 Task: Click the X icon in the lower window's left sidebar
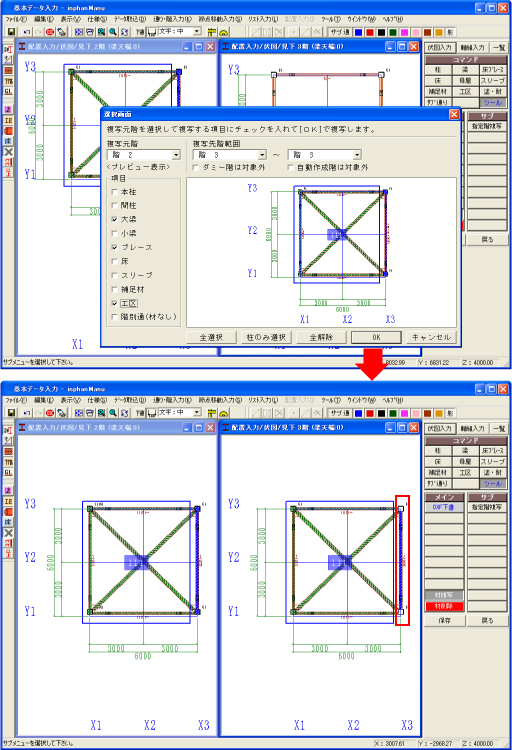click(x=8, y=533)
